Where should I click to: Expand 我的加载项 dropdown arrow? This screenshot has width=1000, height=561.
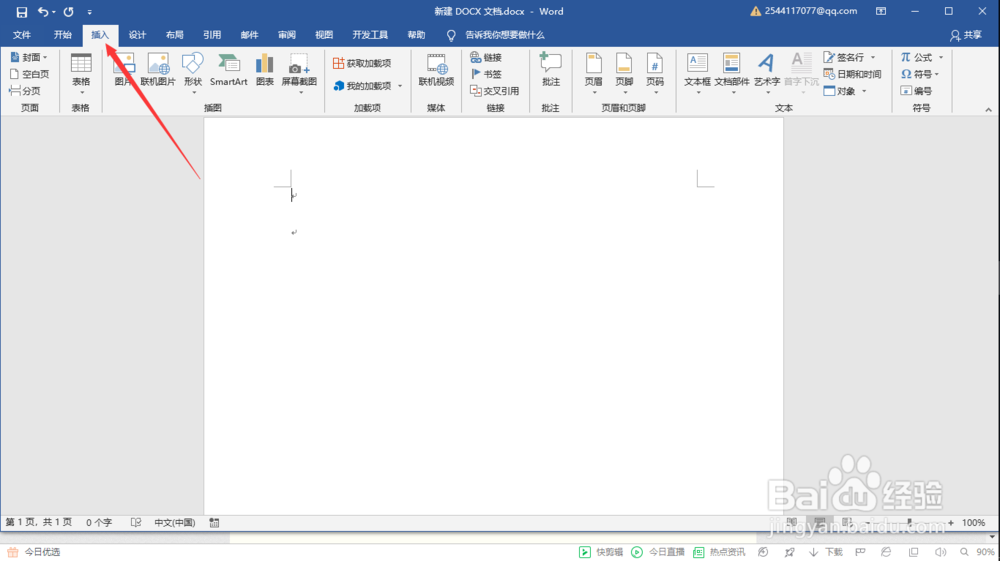400,86
